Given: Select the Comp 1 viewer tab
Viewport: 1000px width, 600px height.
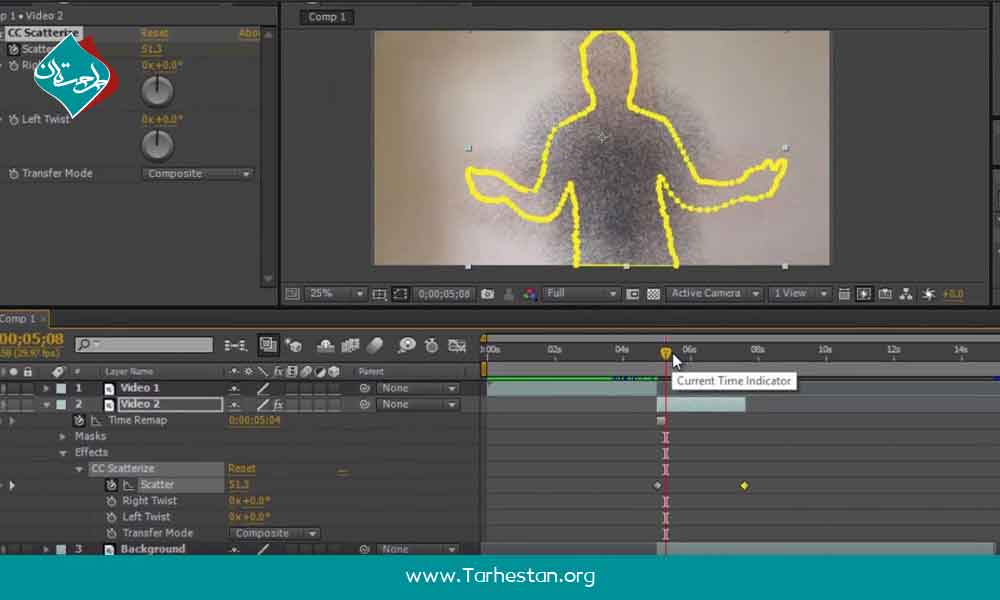Looking at the screenshot, I should (x=327, y=17).
